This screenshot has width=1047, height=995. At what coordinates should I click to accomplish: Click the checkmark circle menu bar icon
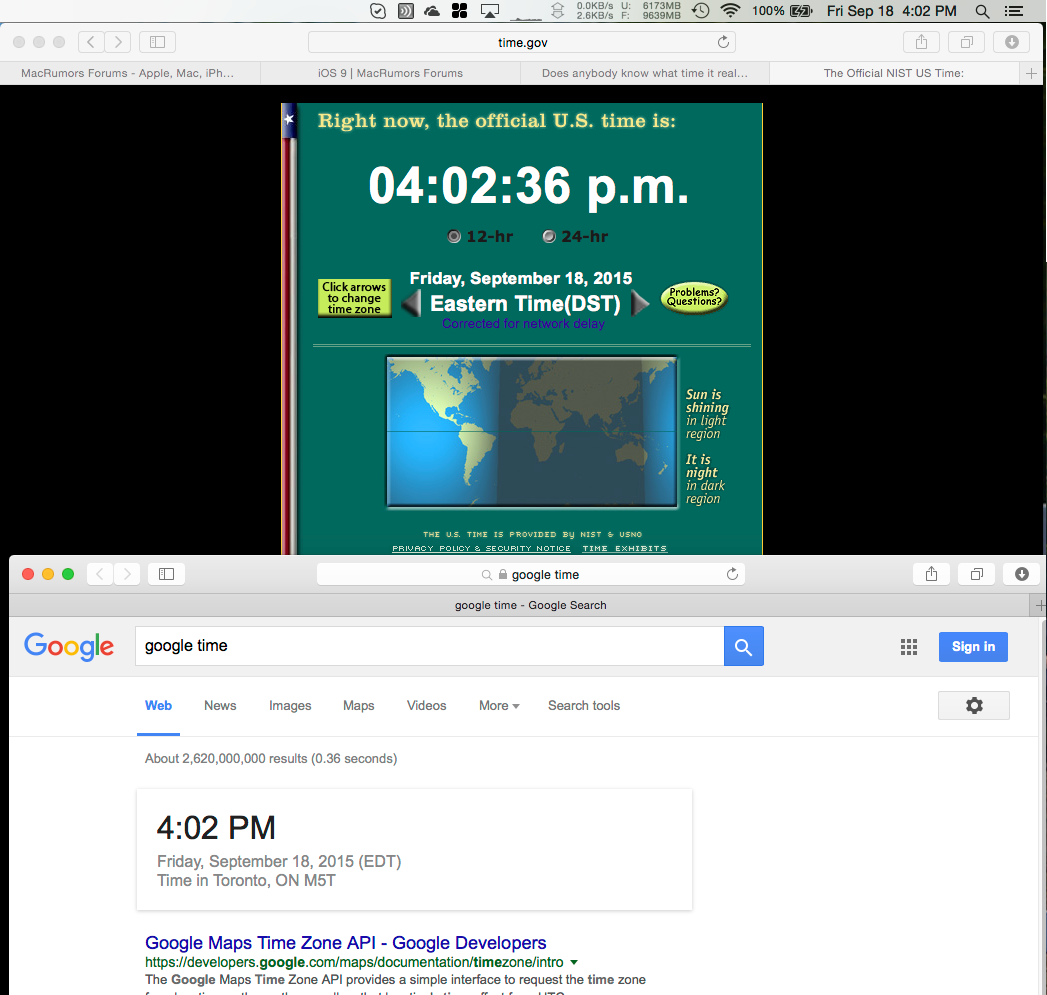pos(378,11)
